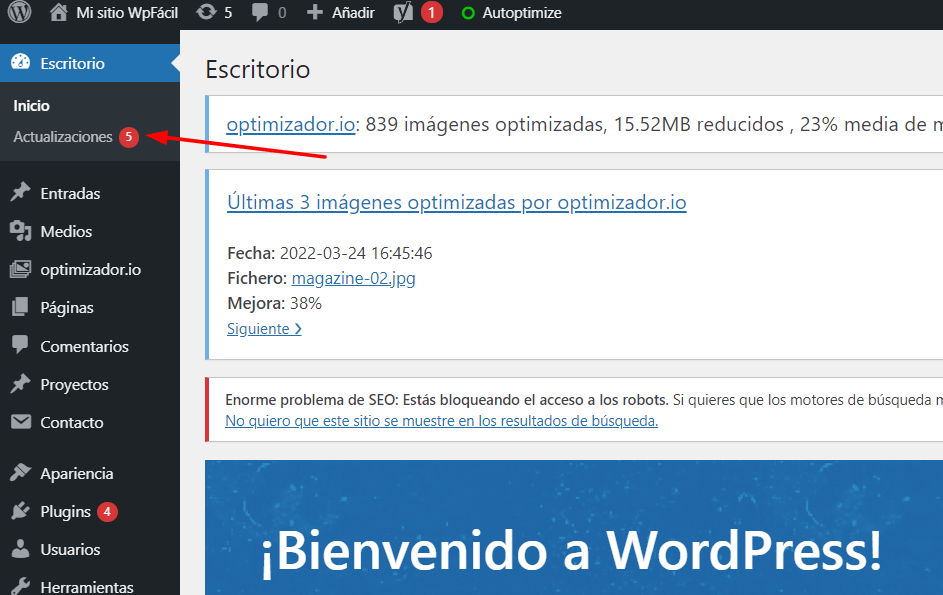Open the Páginas menu
The width and height of the screenshot is (943, 595).
[x=67, y=308]
